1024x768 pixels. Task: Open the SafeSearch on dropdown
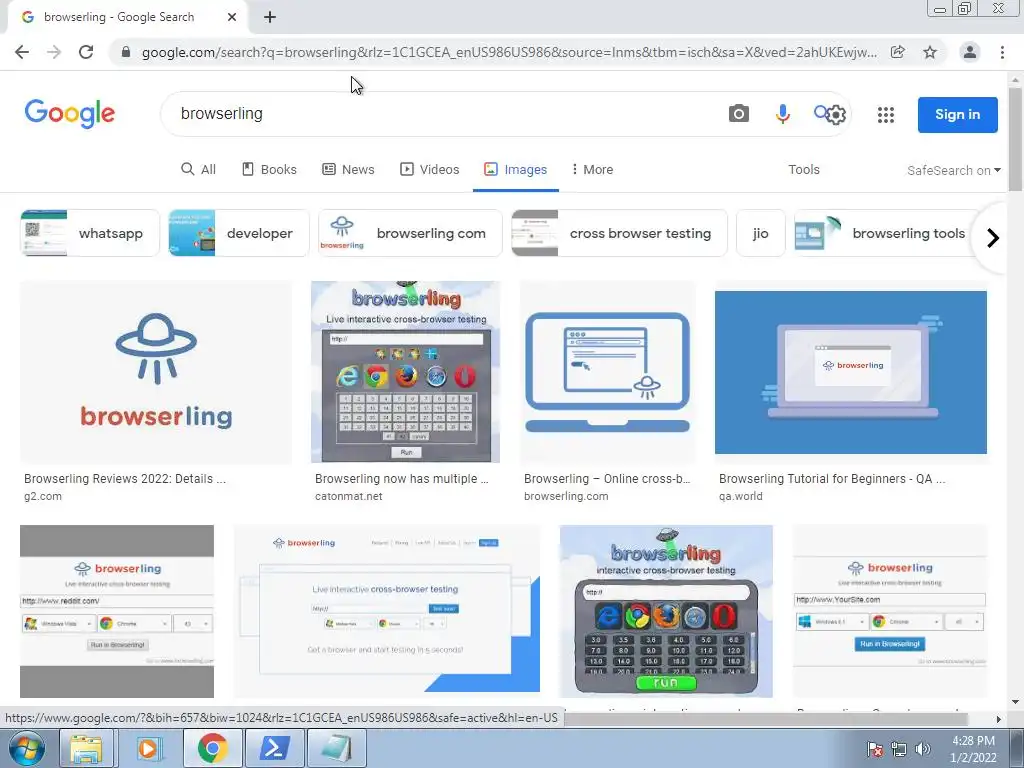coord(953,170)
